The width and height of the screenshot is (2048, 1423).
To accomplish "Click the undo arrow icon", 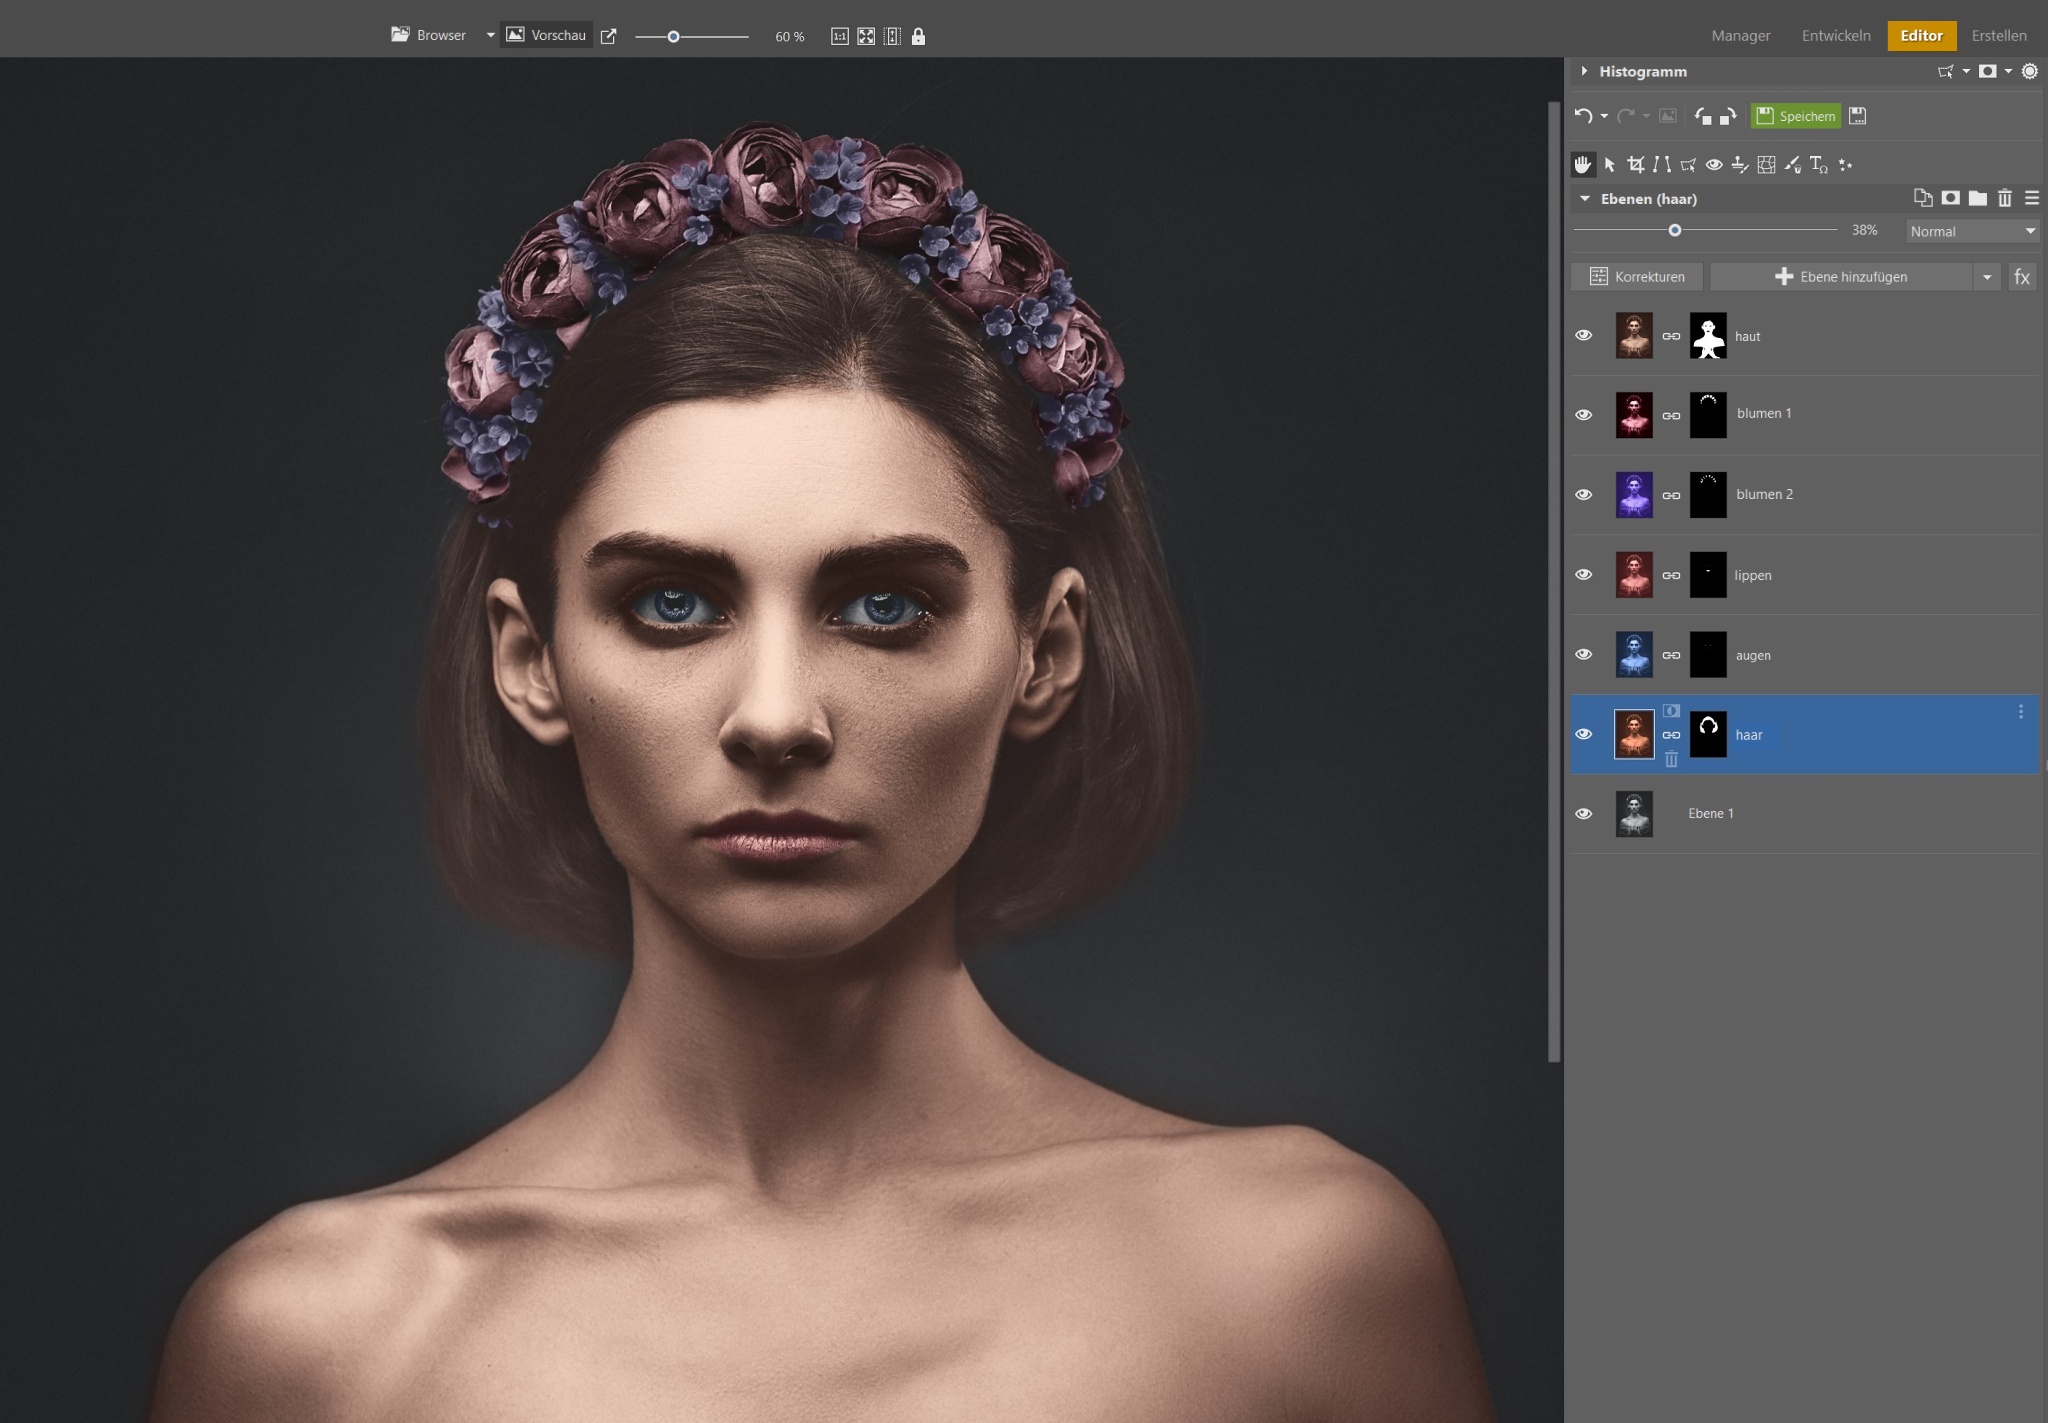I will [1583, 116].
